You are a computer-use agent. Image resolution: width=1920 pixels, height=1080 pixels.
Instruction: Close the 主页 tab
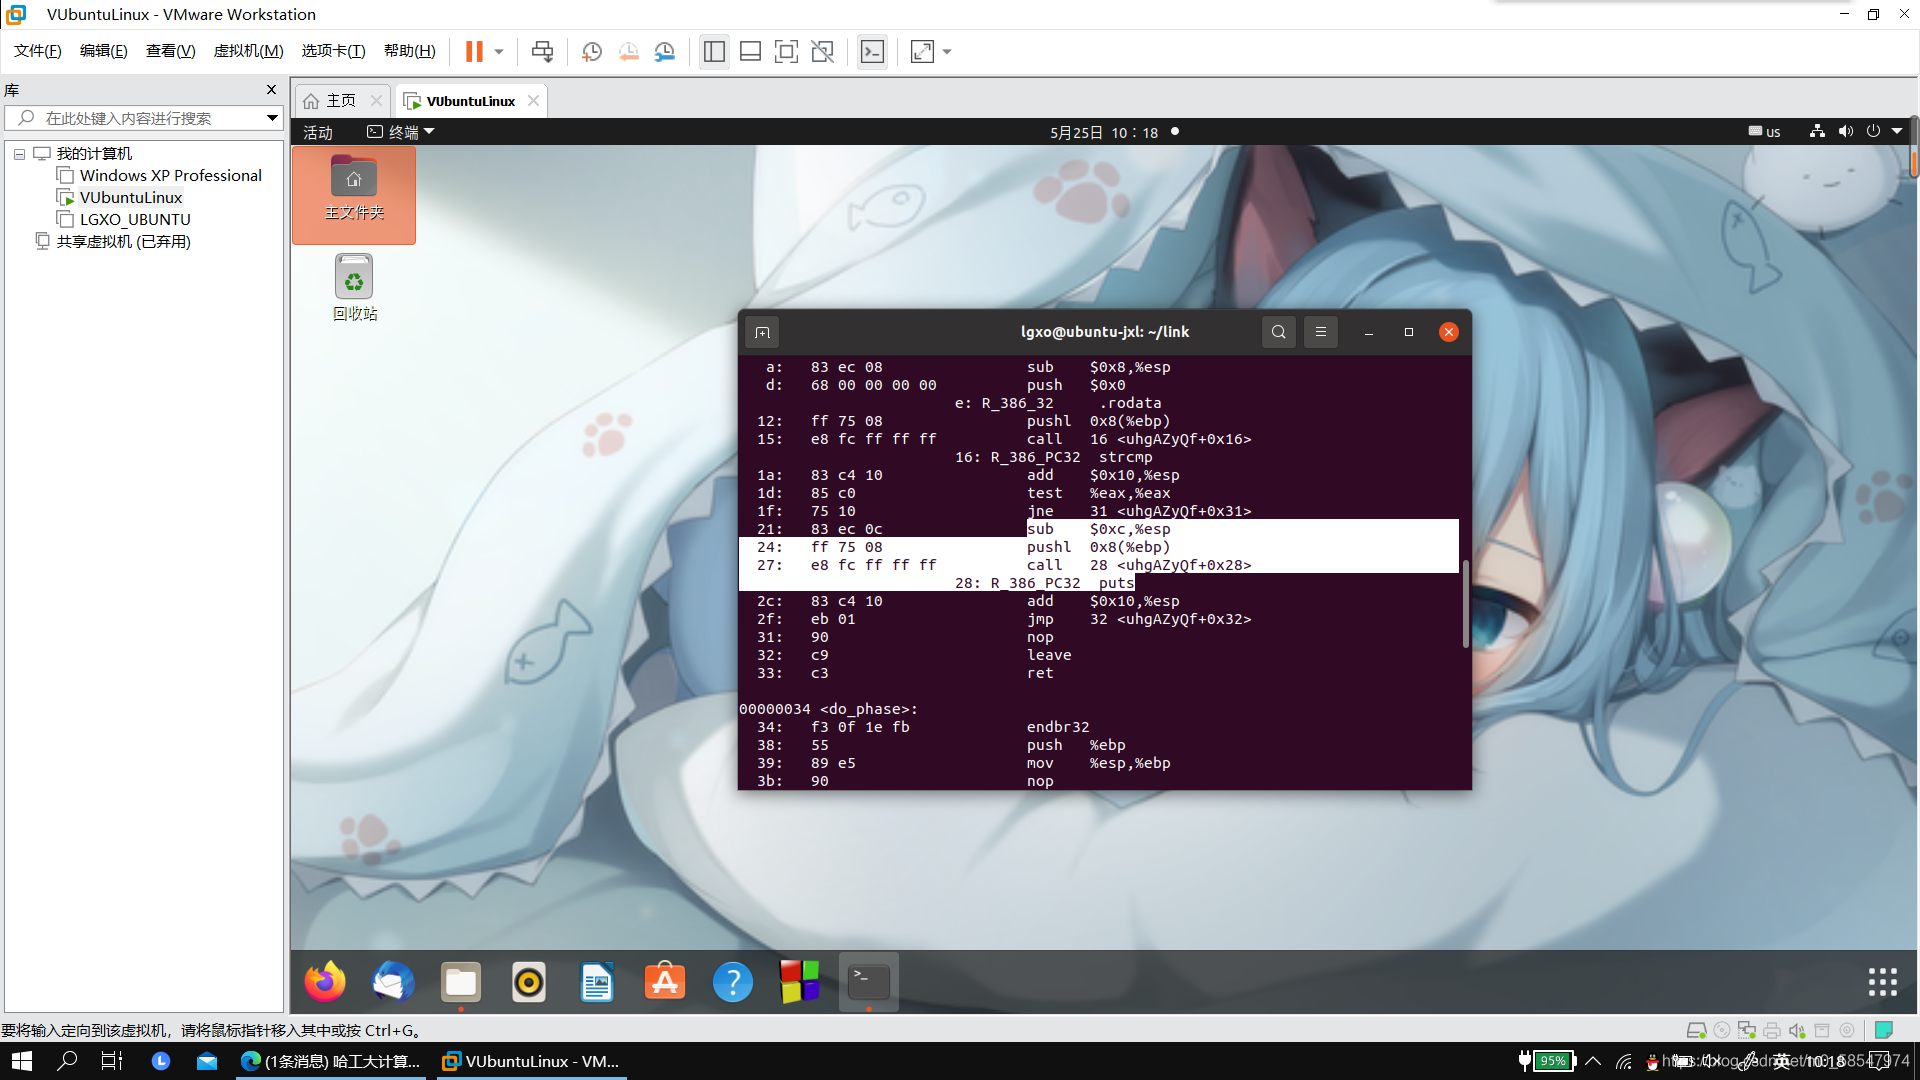point(376,101)
